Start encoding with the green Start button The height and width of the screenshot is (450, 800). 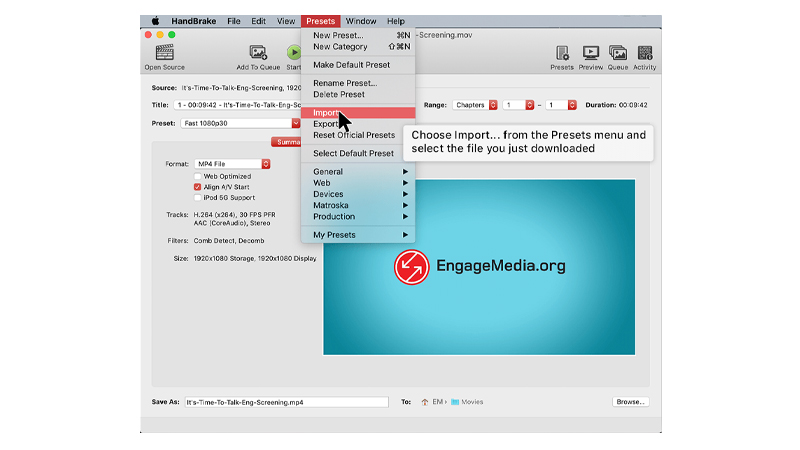(293, 53)
